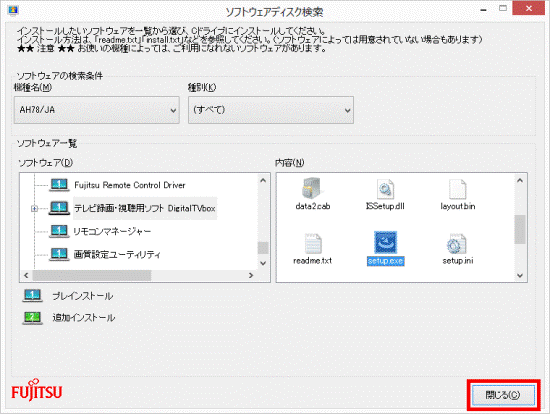Select the layout.bin file icon
Image resolution: width=550 pixels, height=414 pixels.
coord(457,189)
